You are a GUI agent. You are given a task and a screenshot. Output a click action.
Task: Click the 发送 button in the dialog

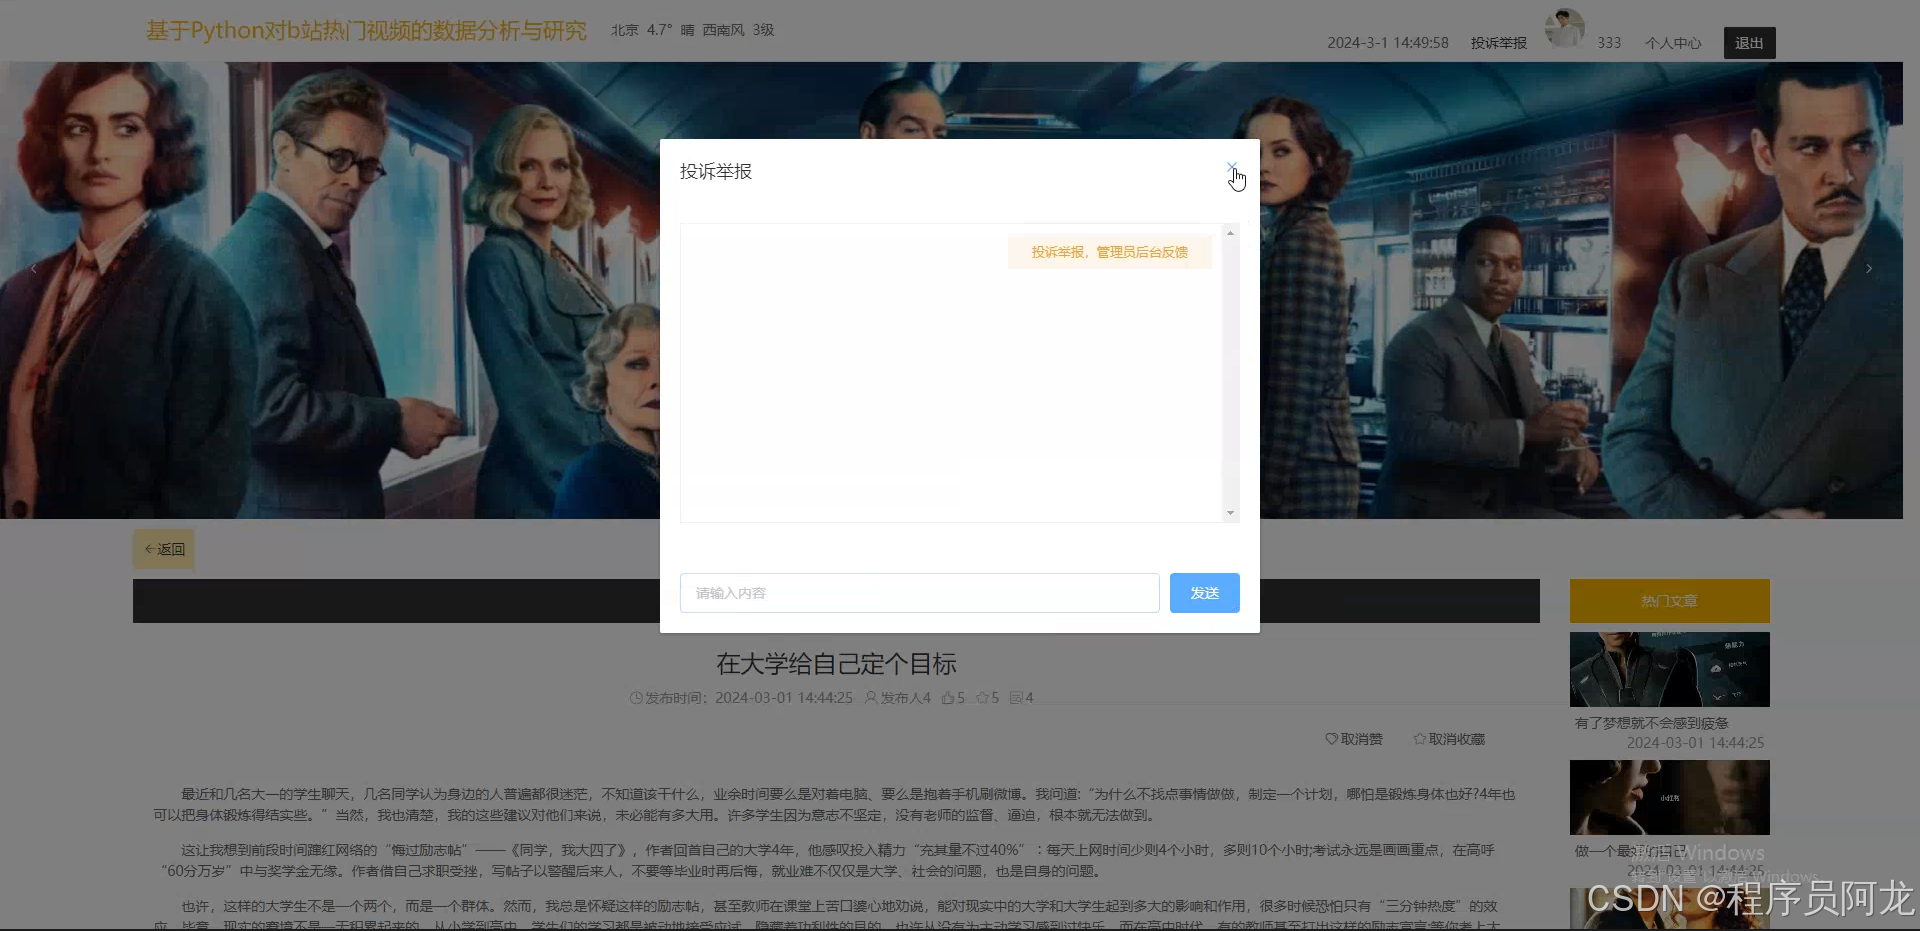click(x=1204, y=593)
